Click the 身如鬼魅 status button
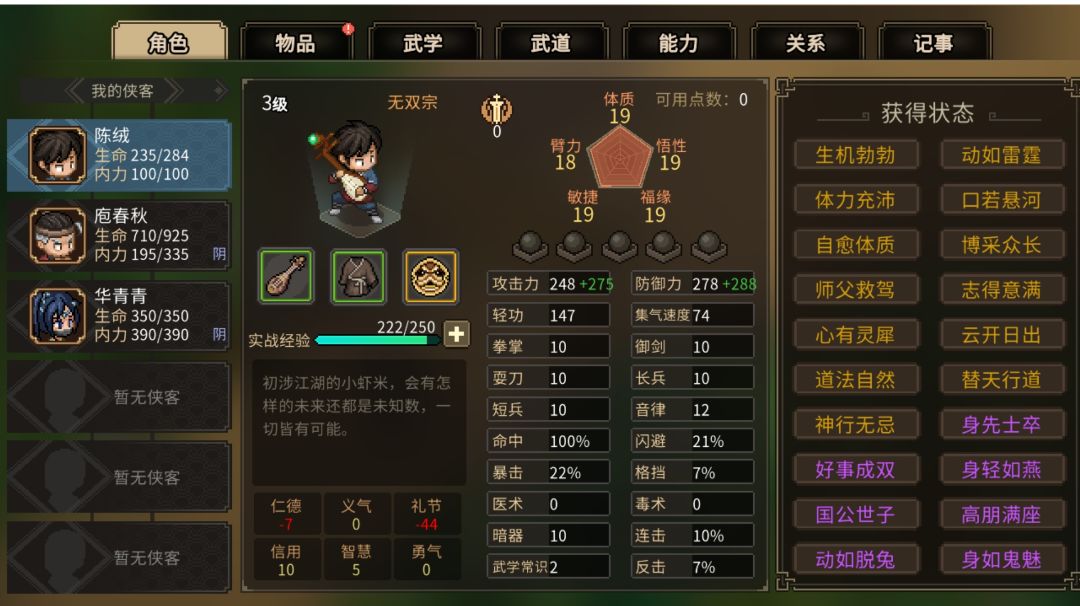Viewport: 1080px width, 606px height. tap(1001, 559)
